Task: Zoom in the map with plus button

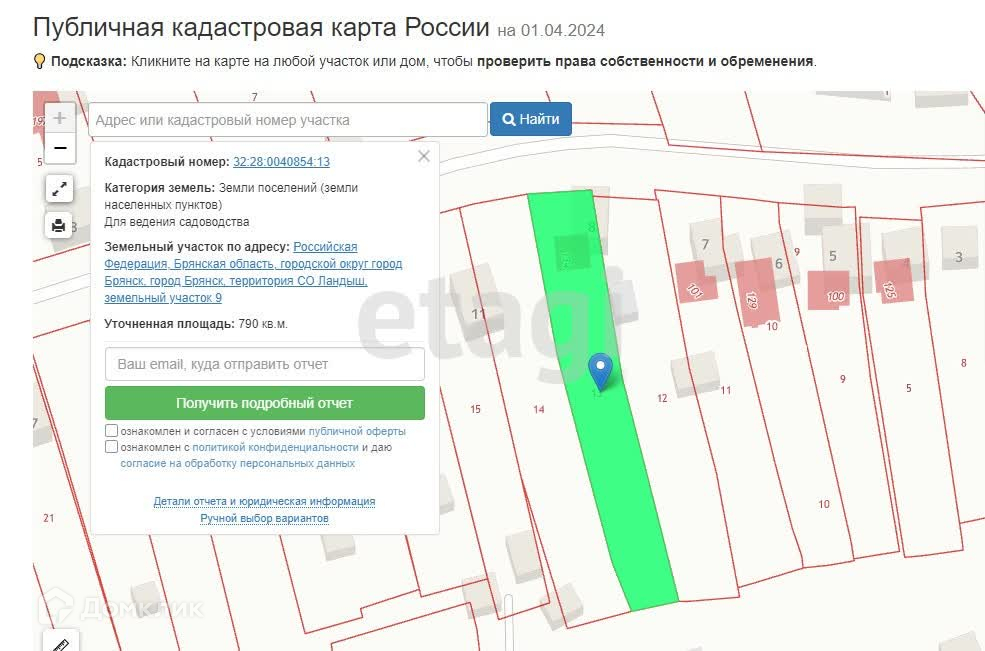Action: (x=60, y=118)
